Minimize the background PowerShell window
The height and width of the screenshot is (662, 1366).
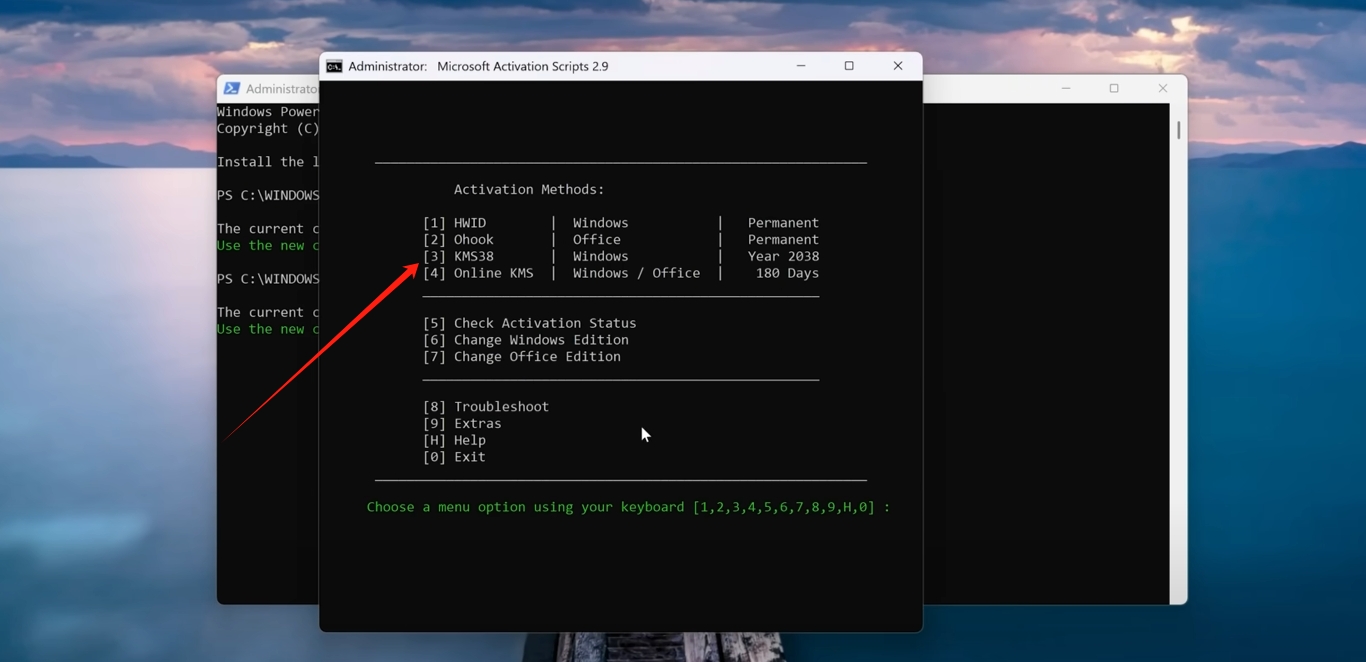[1066, 88]
